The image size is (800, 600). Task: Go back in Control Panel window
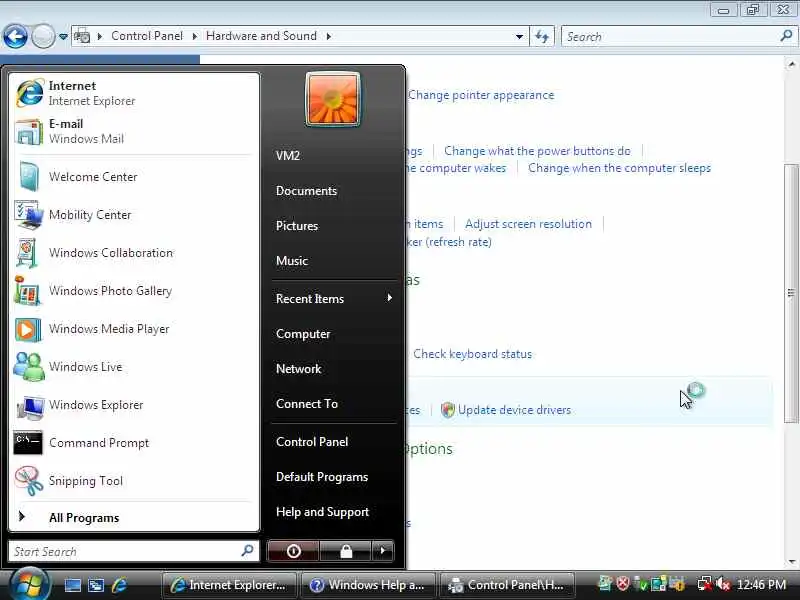15,36
